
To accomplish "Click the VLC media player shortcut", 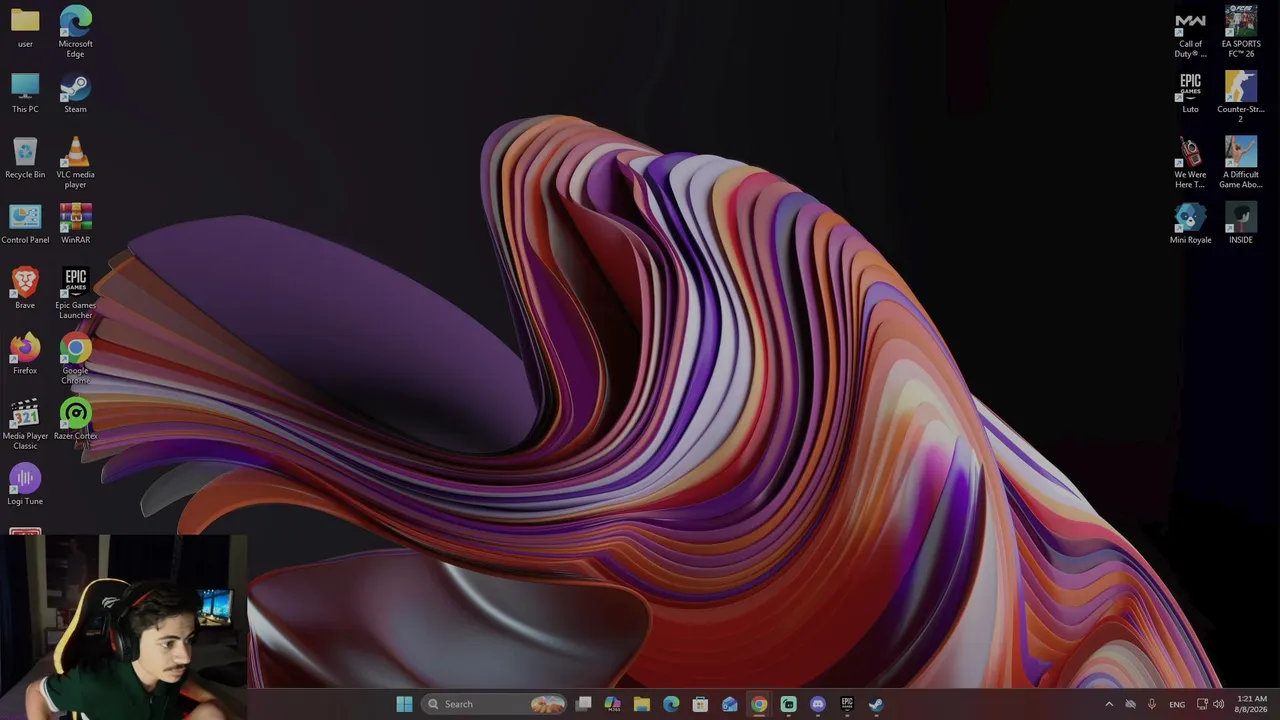I will 75,163.
